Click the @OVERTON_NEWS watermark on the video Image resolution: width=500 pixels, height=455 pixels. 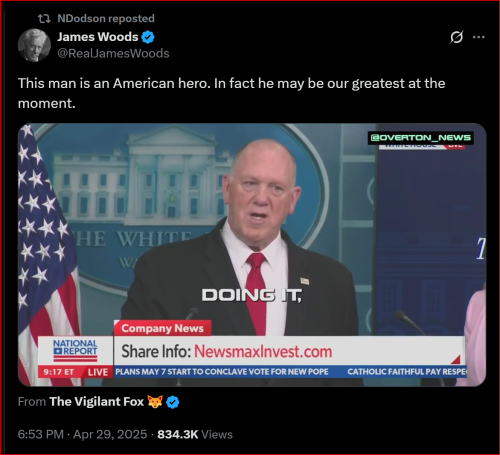point(421,138)
